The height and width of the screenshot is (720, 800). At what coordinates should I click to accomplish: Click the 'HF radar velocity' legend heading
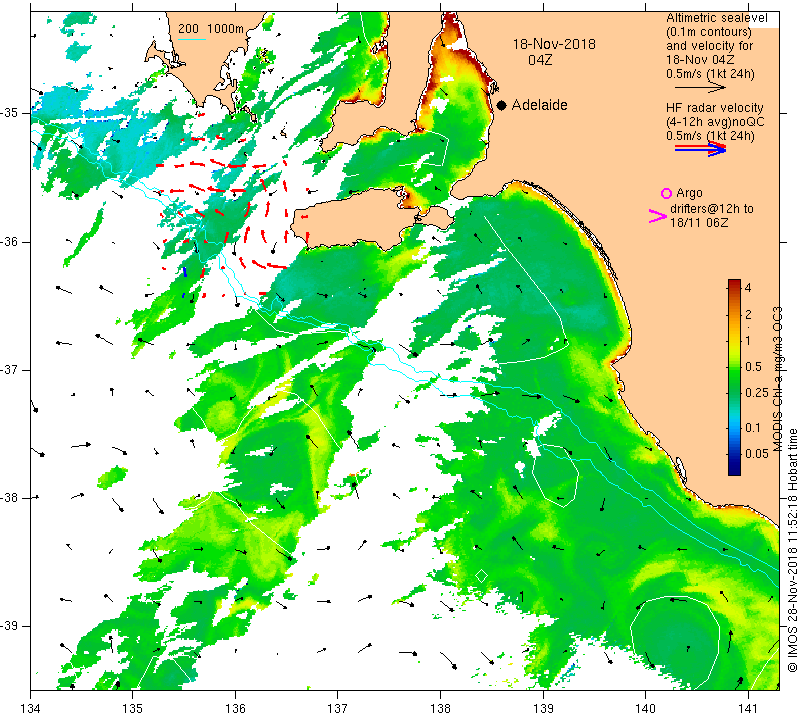click(715, 108)
